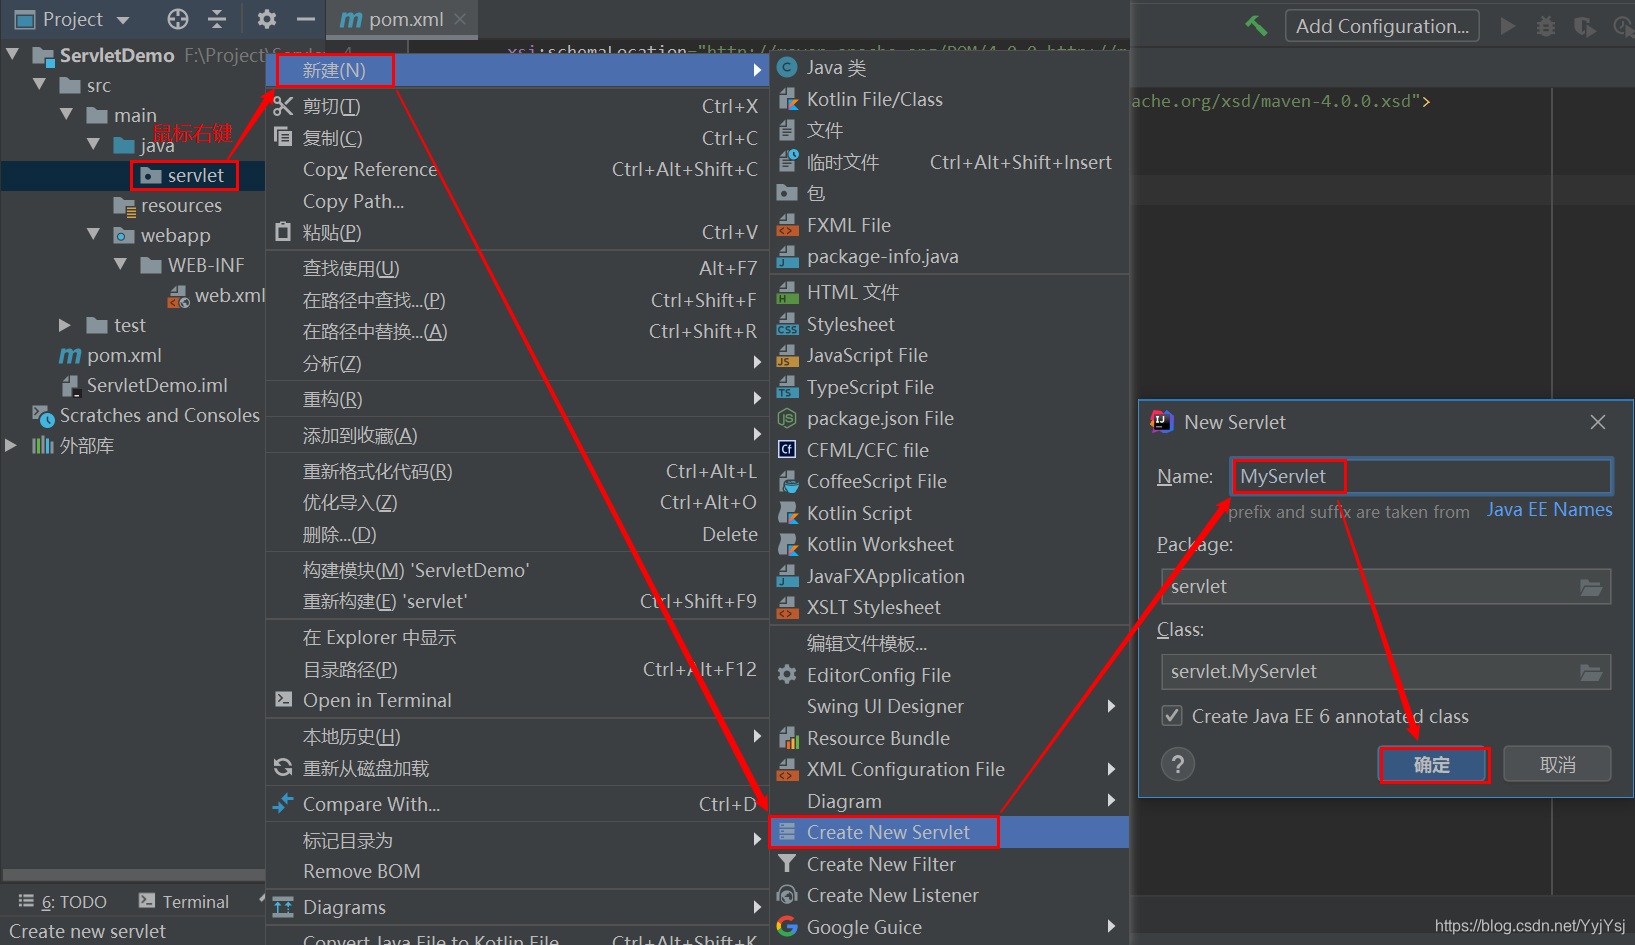Click the locate/scroll-from-source target icon
1635x945 pixels.
click(x=177, y=19)
